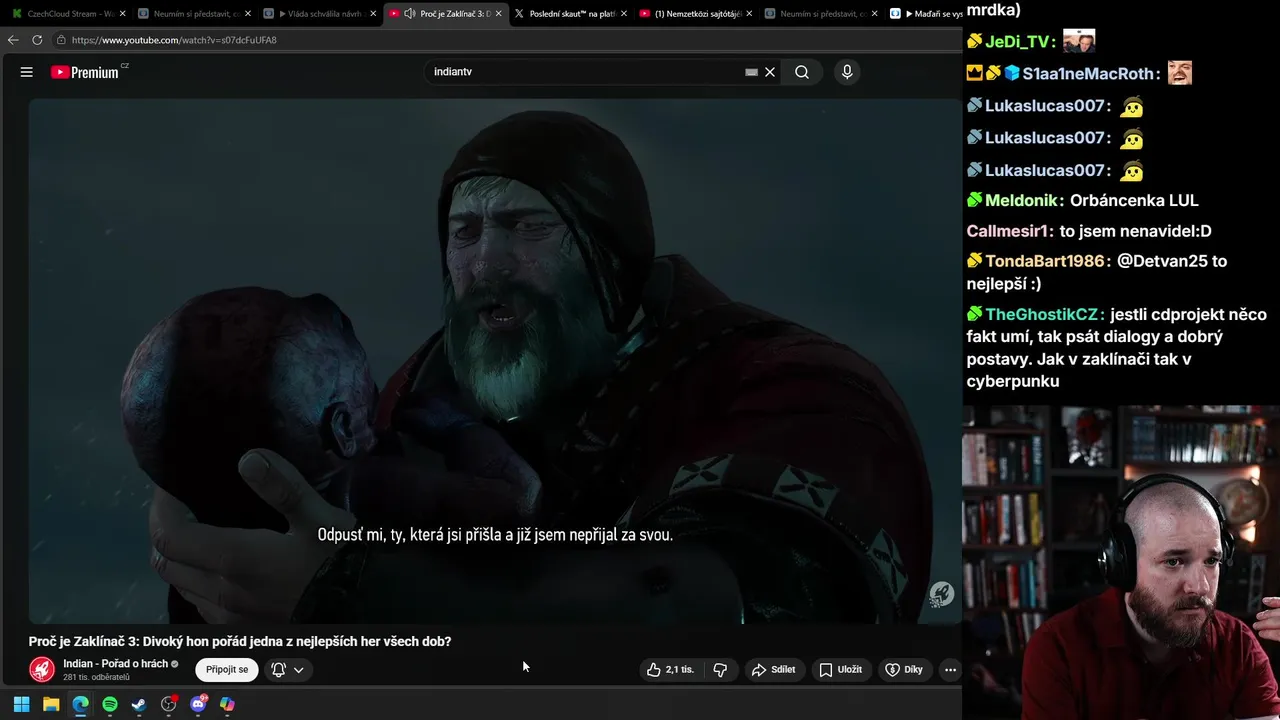Screen dimensions: 1280x720
Task: Save the video with Uložit
Action: pyautogui.click(x=840, y=670)
